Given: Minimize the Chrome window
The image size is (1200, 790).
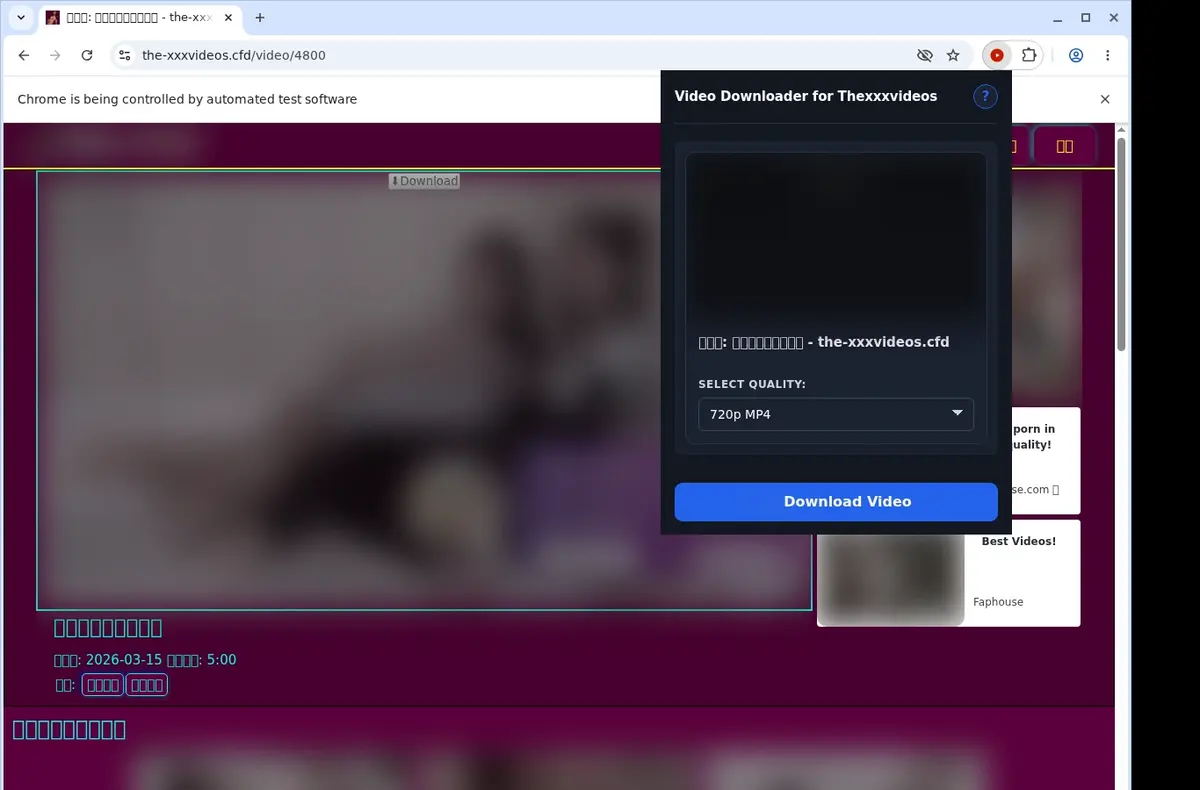Looking at the screenshot, I should click(1059, 18).
